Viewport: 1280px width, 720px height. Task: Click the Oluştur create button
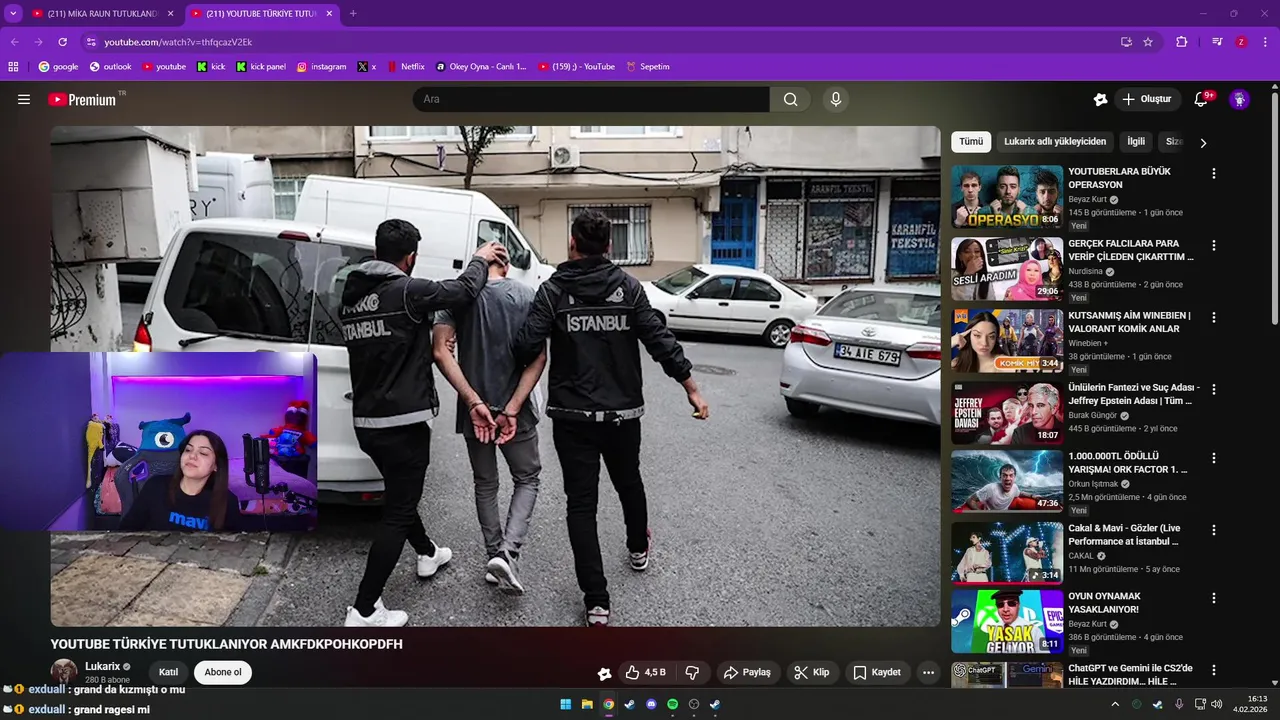pos(1147,99)
